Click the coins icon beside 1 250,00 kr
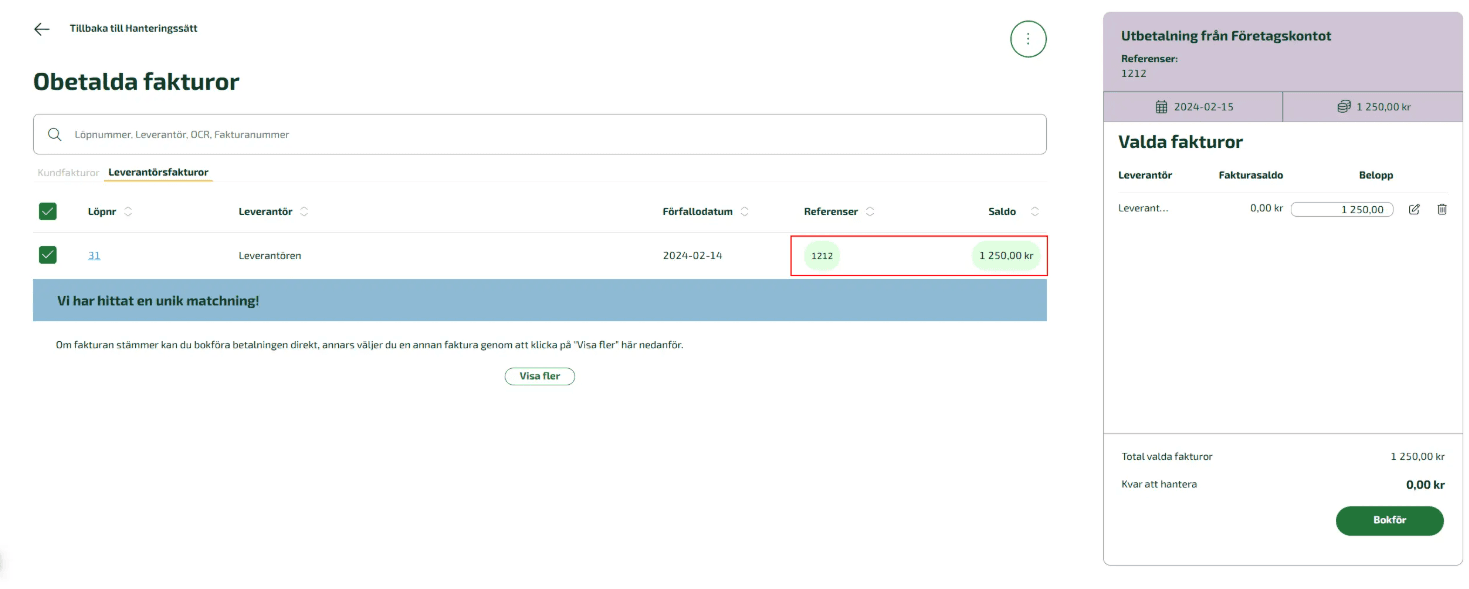Screen dimensions: 1469x589 point(1344,107)
